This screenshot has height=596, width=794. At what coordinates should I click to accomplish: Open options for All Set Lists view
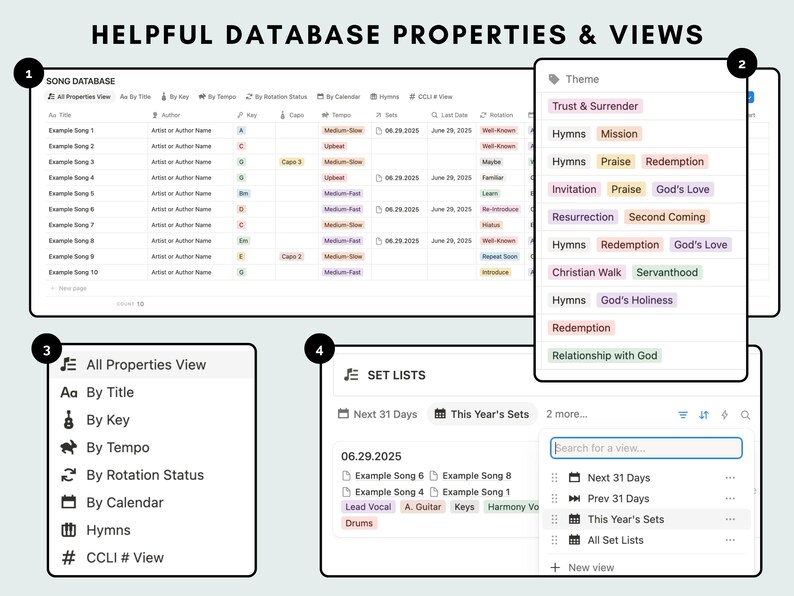730,540
